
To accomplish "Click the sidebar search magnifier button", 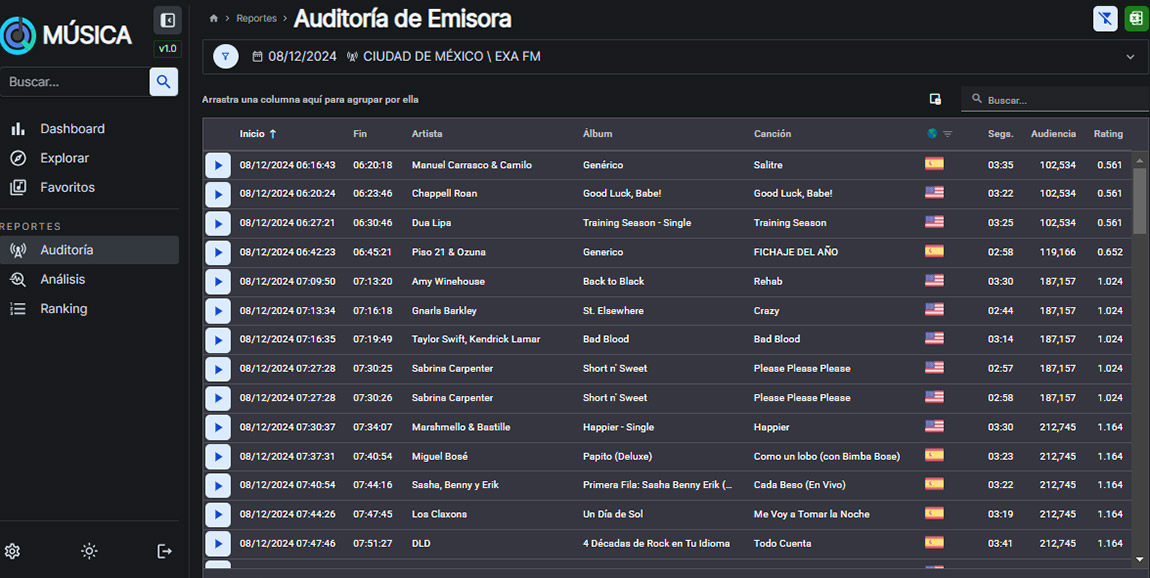I will [x=164, y=81].
